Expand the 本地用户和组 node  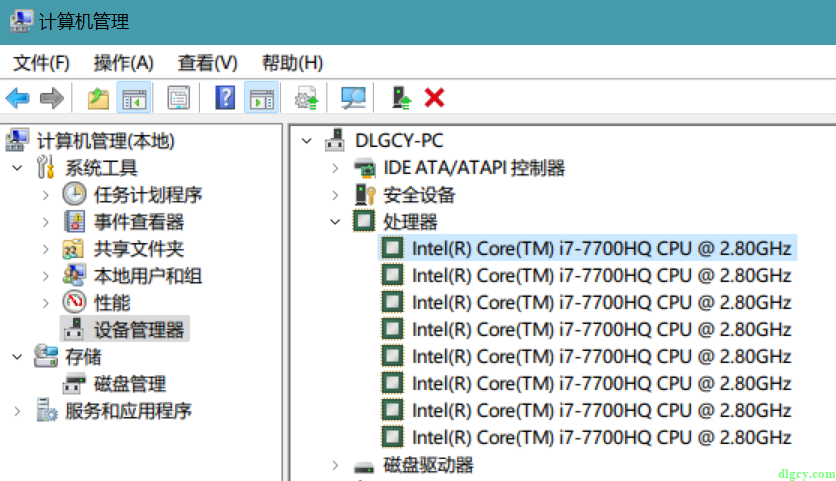click(46, 276)
